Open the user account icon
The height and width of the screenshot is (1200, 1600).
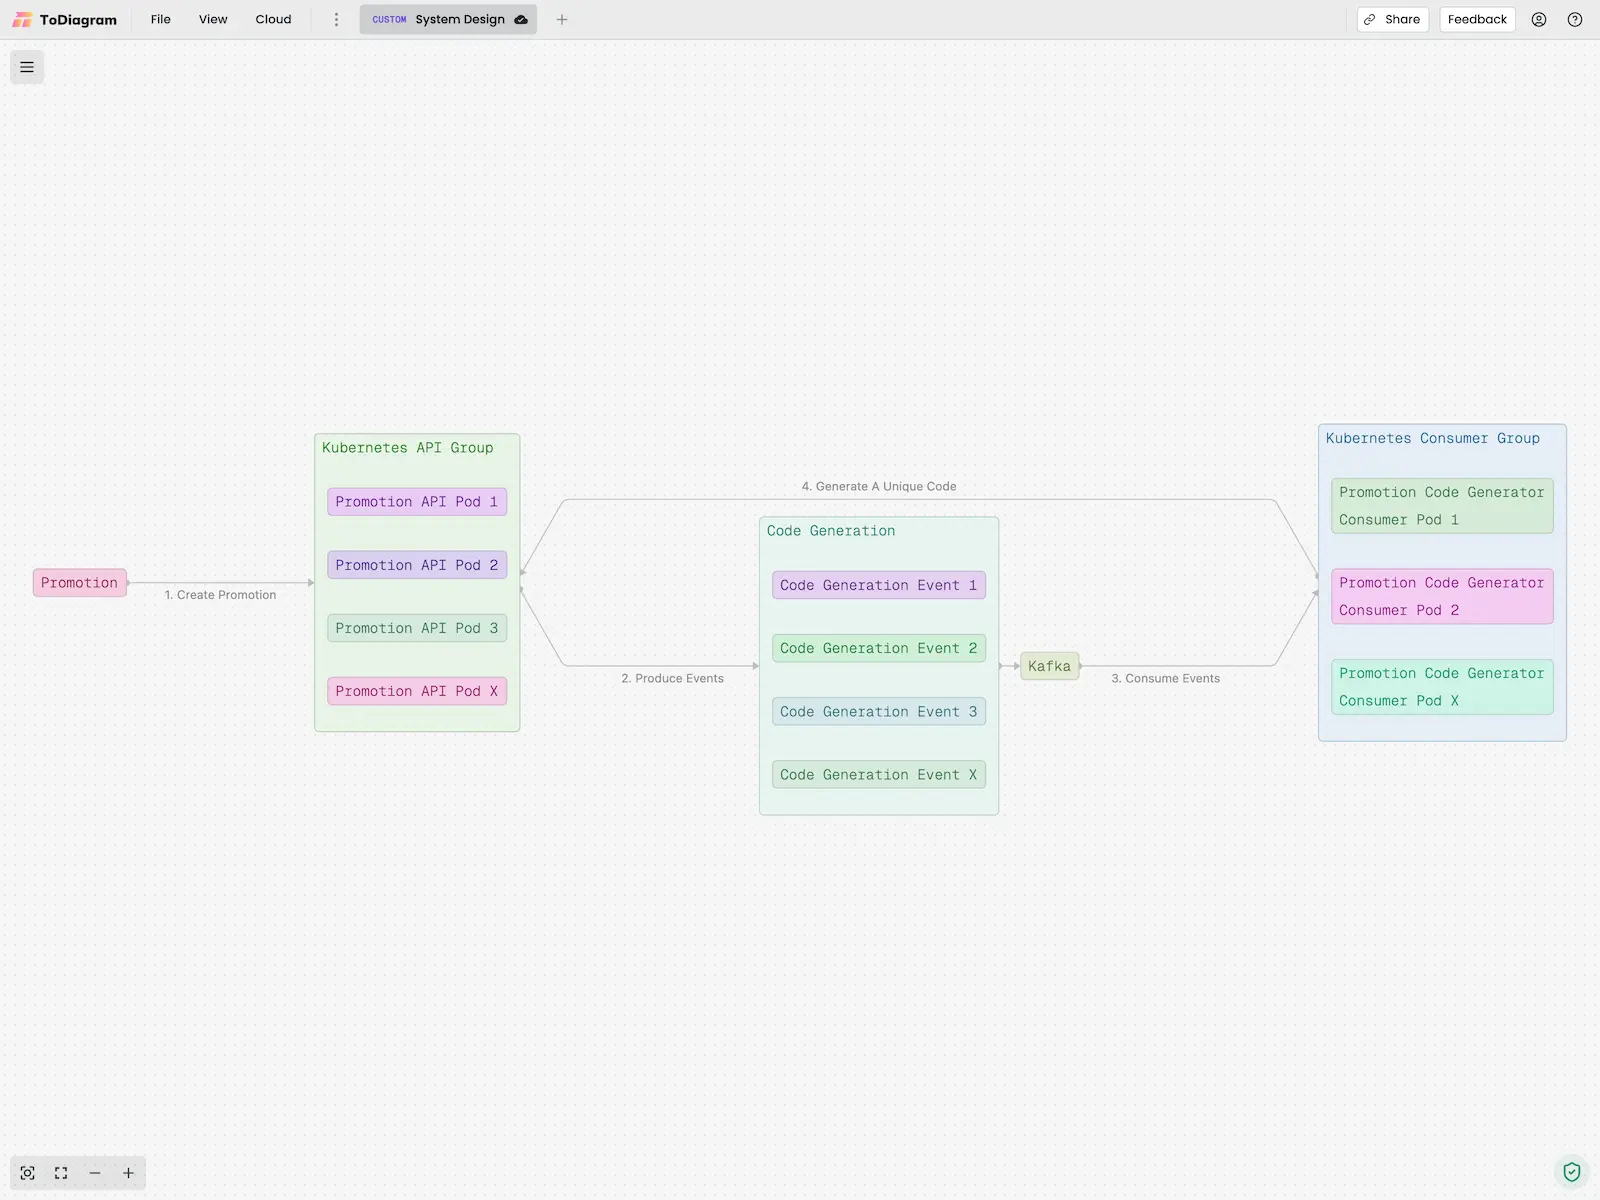(1539, 20)
